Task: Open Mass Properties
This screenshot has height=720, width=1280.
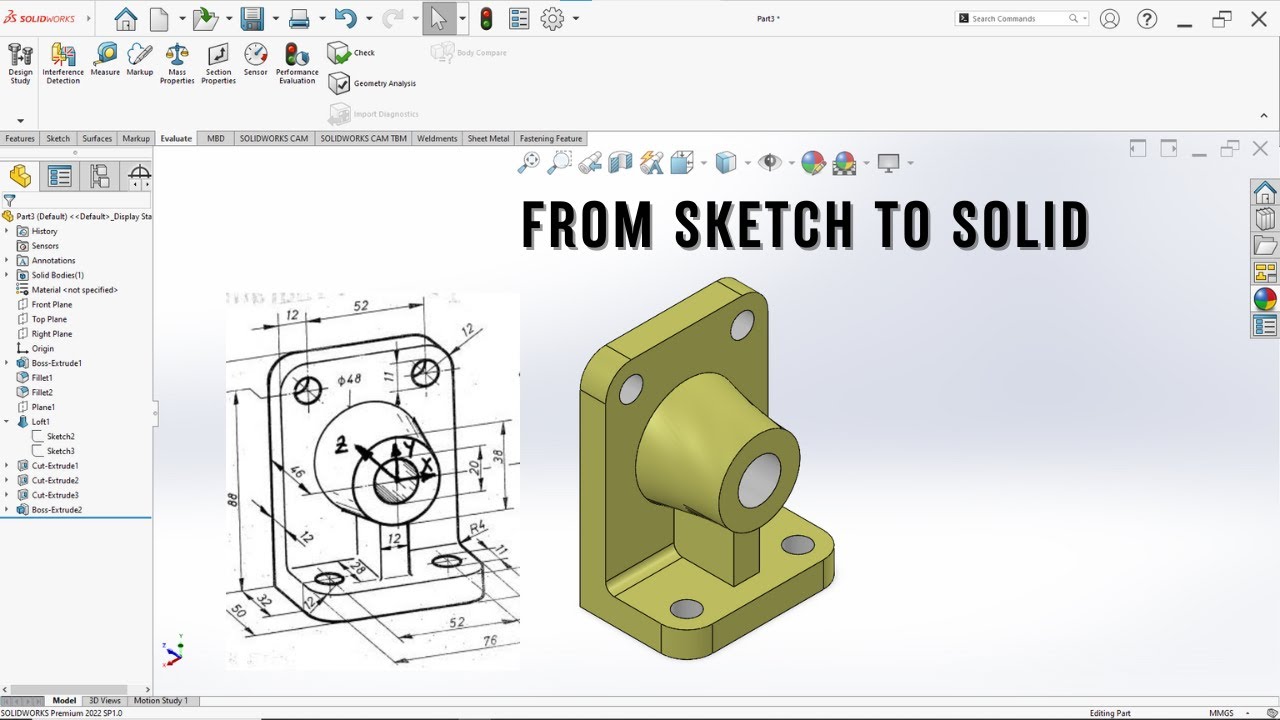Action: pos(177,63)
